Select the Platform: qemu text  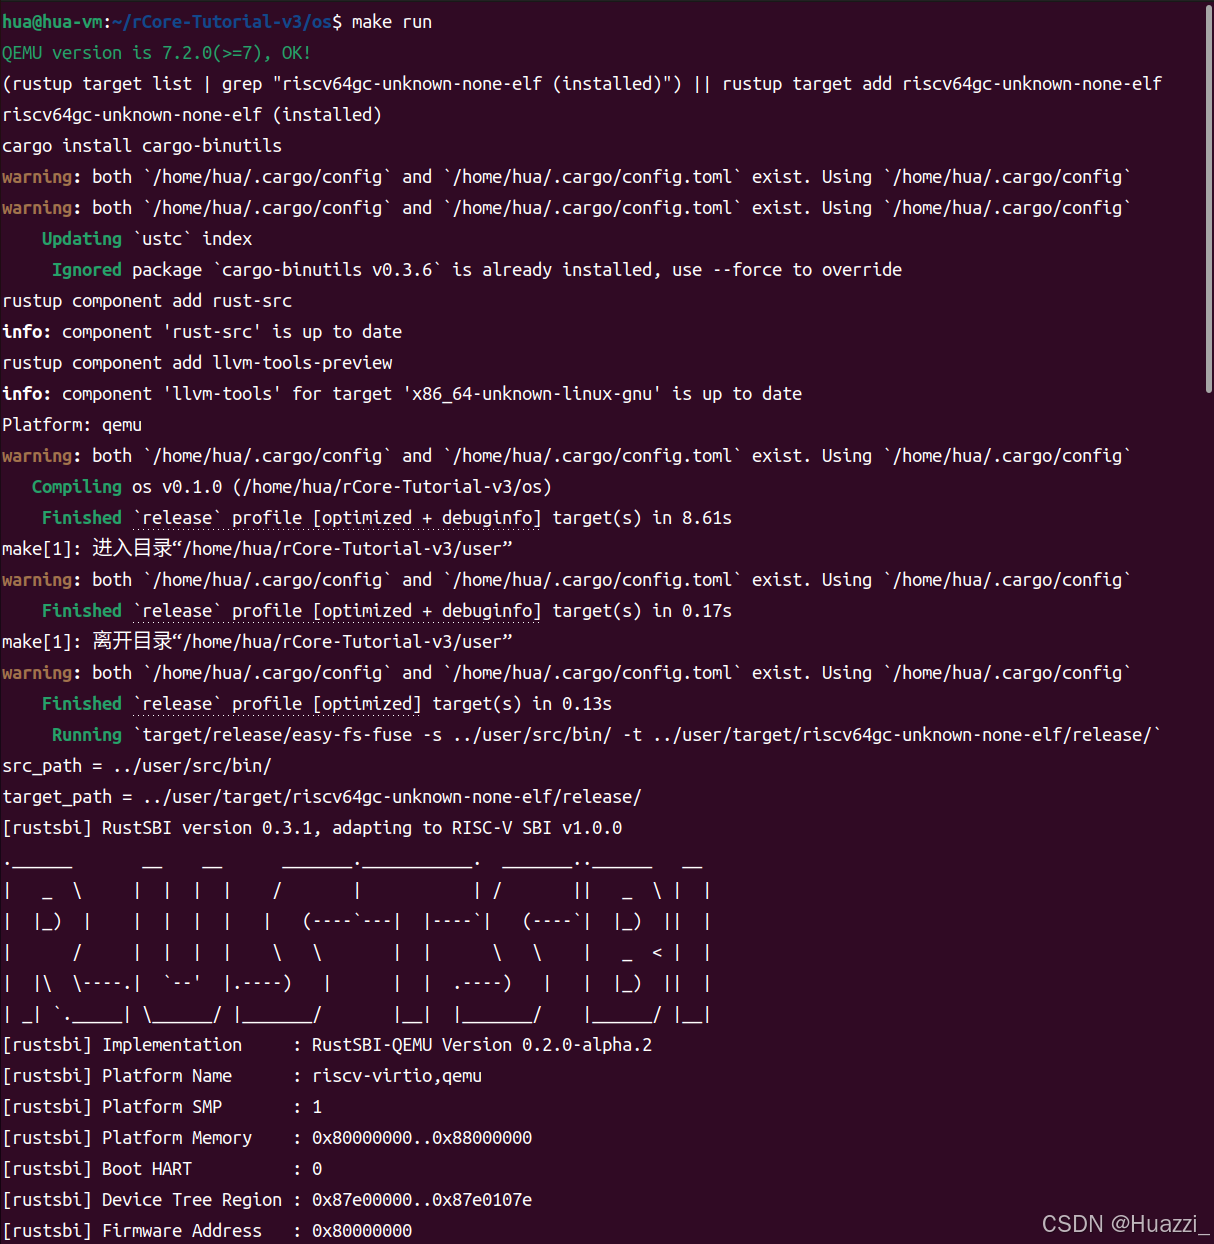72,424
